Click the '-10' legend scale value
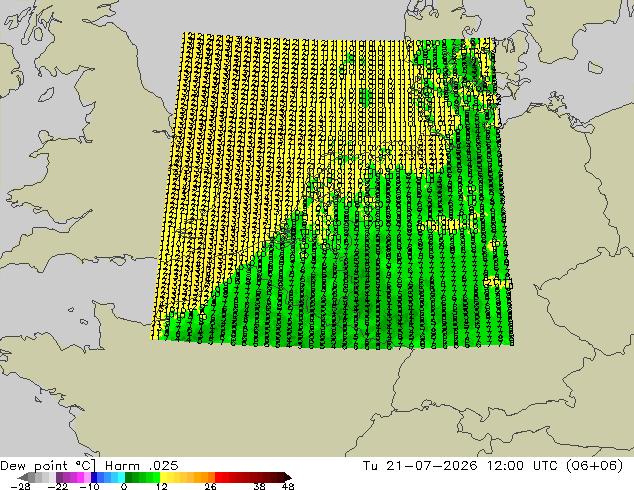 [89, 486]
